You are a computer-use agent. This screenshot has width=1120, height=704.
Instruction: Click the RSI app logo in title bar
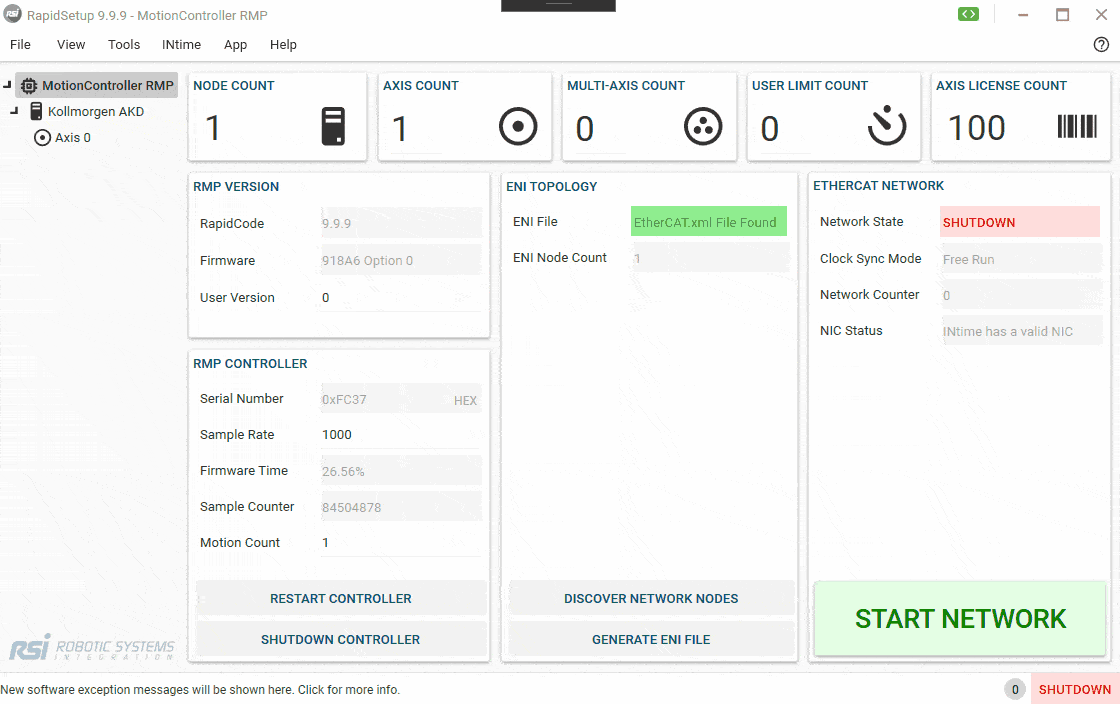12,14
